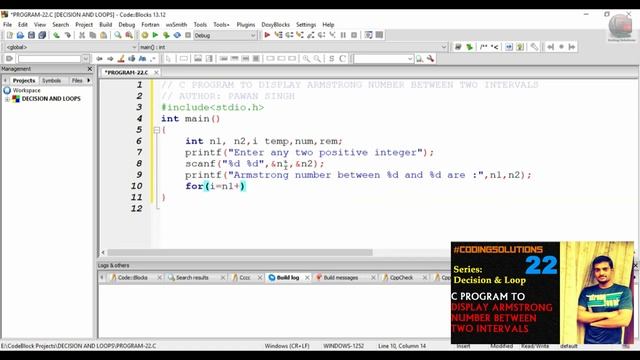640x360 pixels.
Task: Open the search text dropdown arrow
Action: pyautogui.click(x=86, y=59)
